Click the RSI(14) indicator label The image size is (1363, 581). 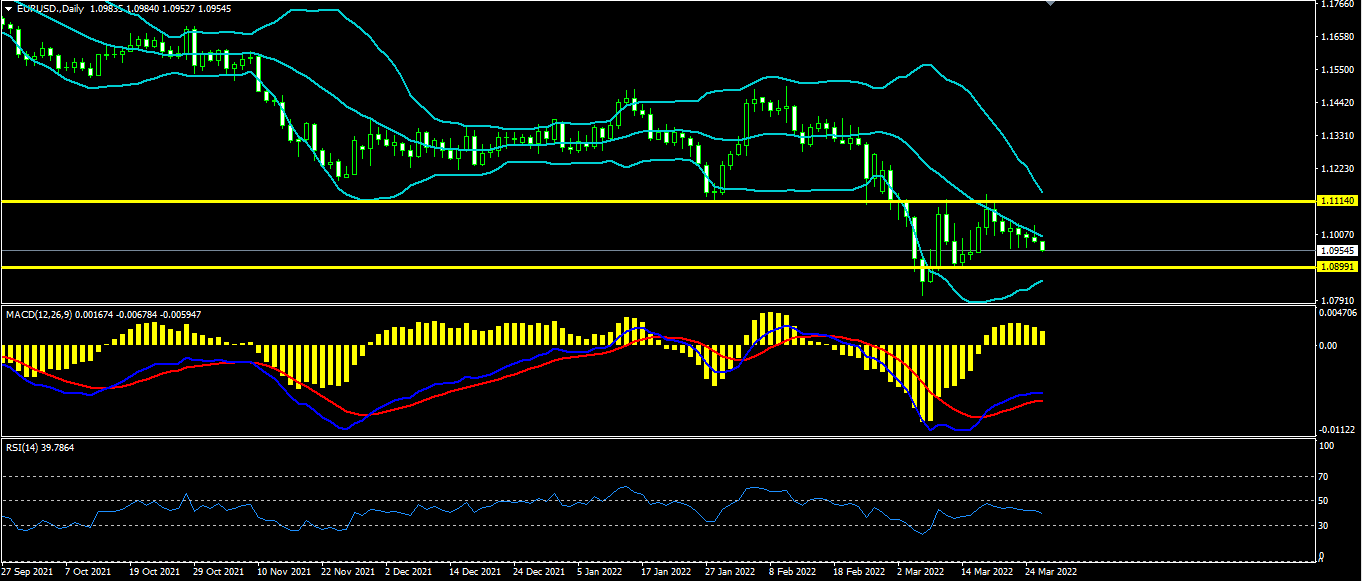point(20,447)
